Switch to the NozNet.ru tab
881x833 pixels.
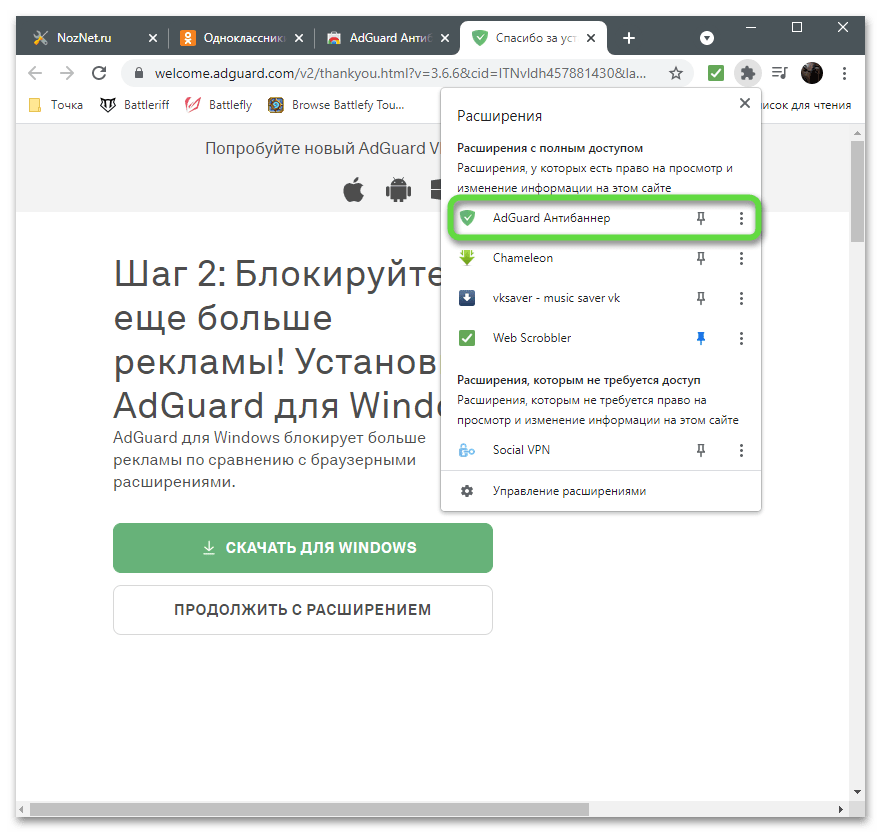click(90, 38)
